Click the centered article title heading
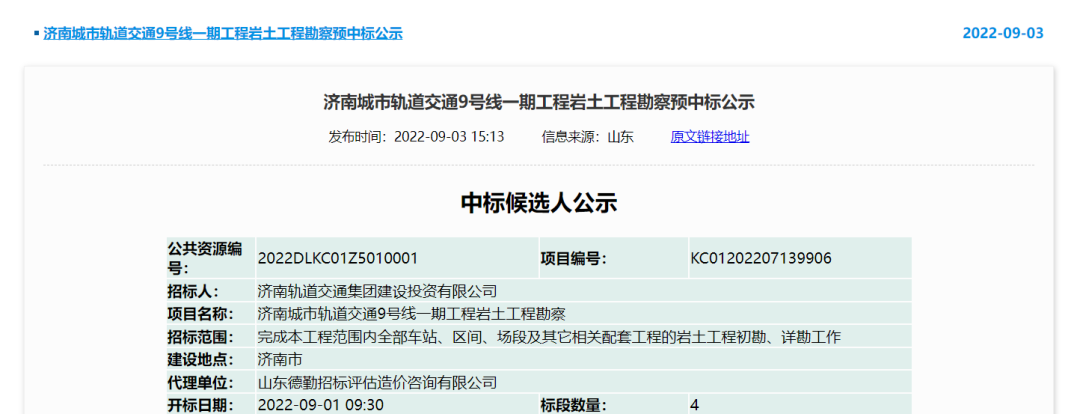1080x414 pixels. 539,103
